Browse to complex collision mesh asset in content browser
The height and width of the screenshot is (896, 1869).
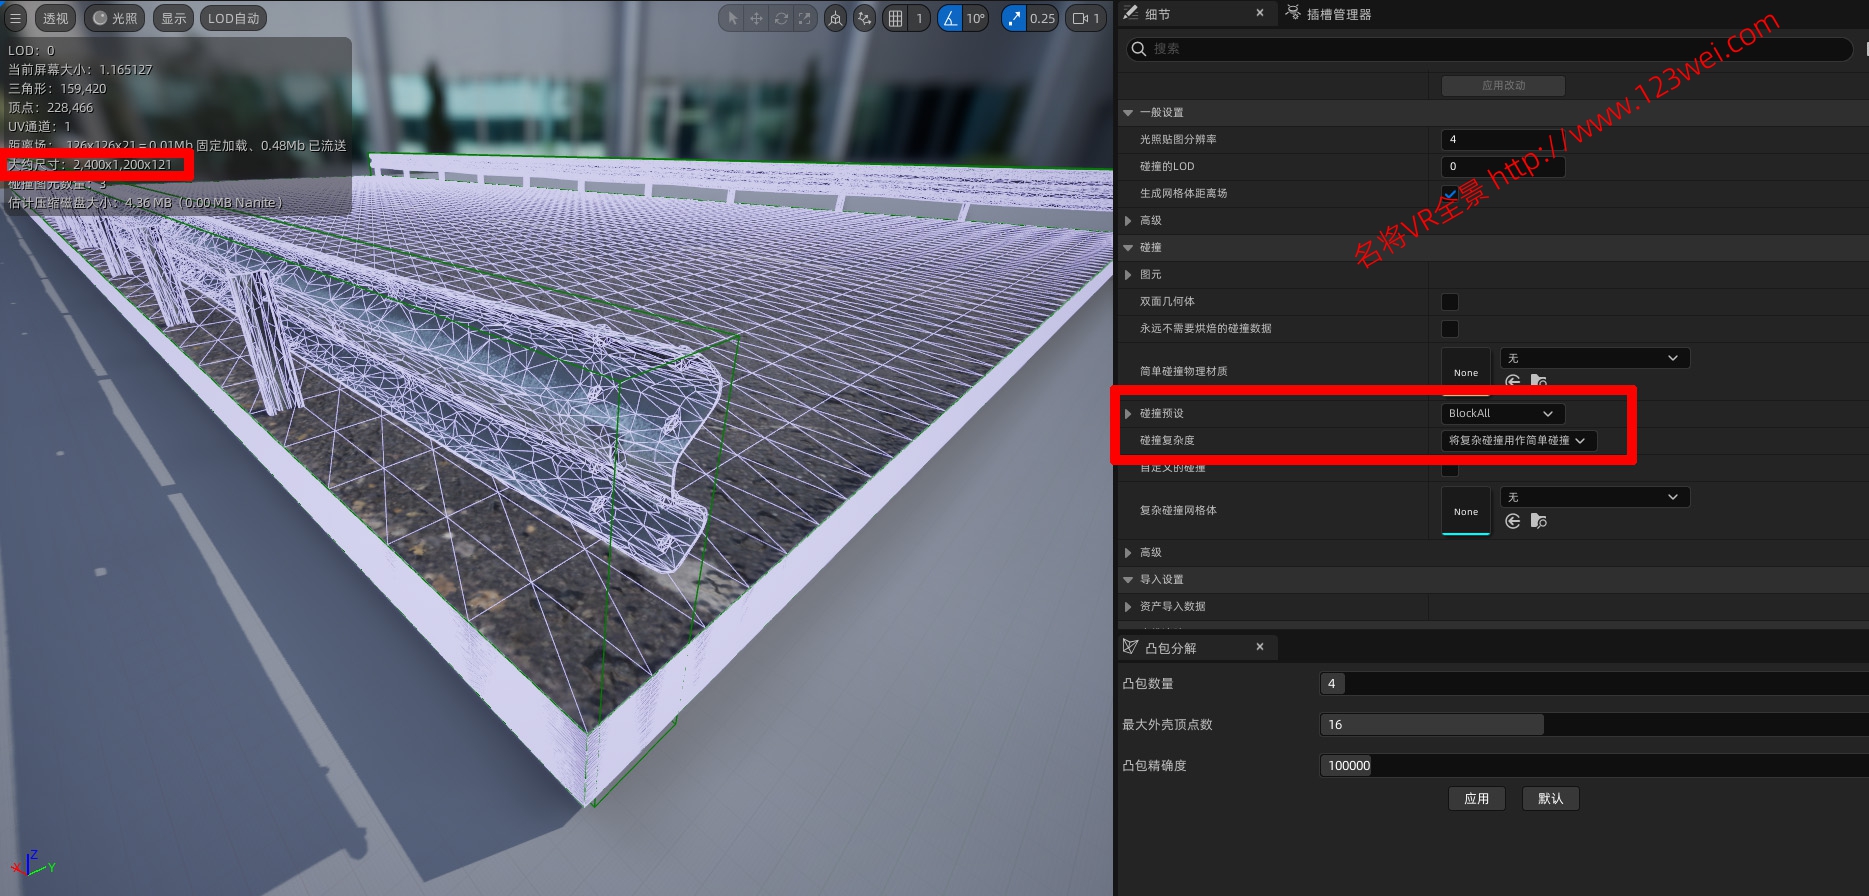coord(1538,521)
